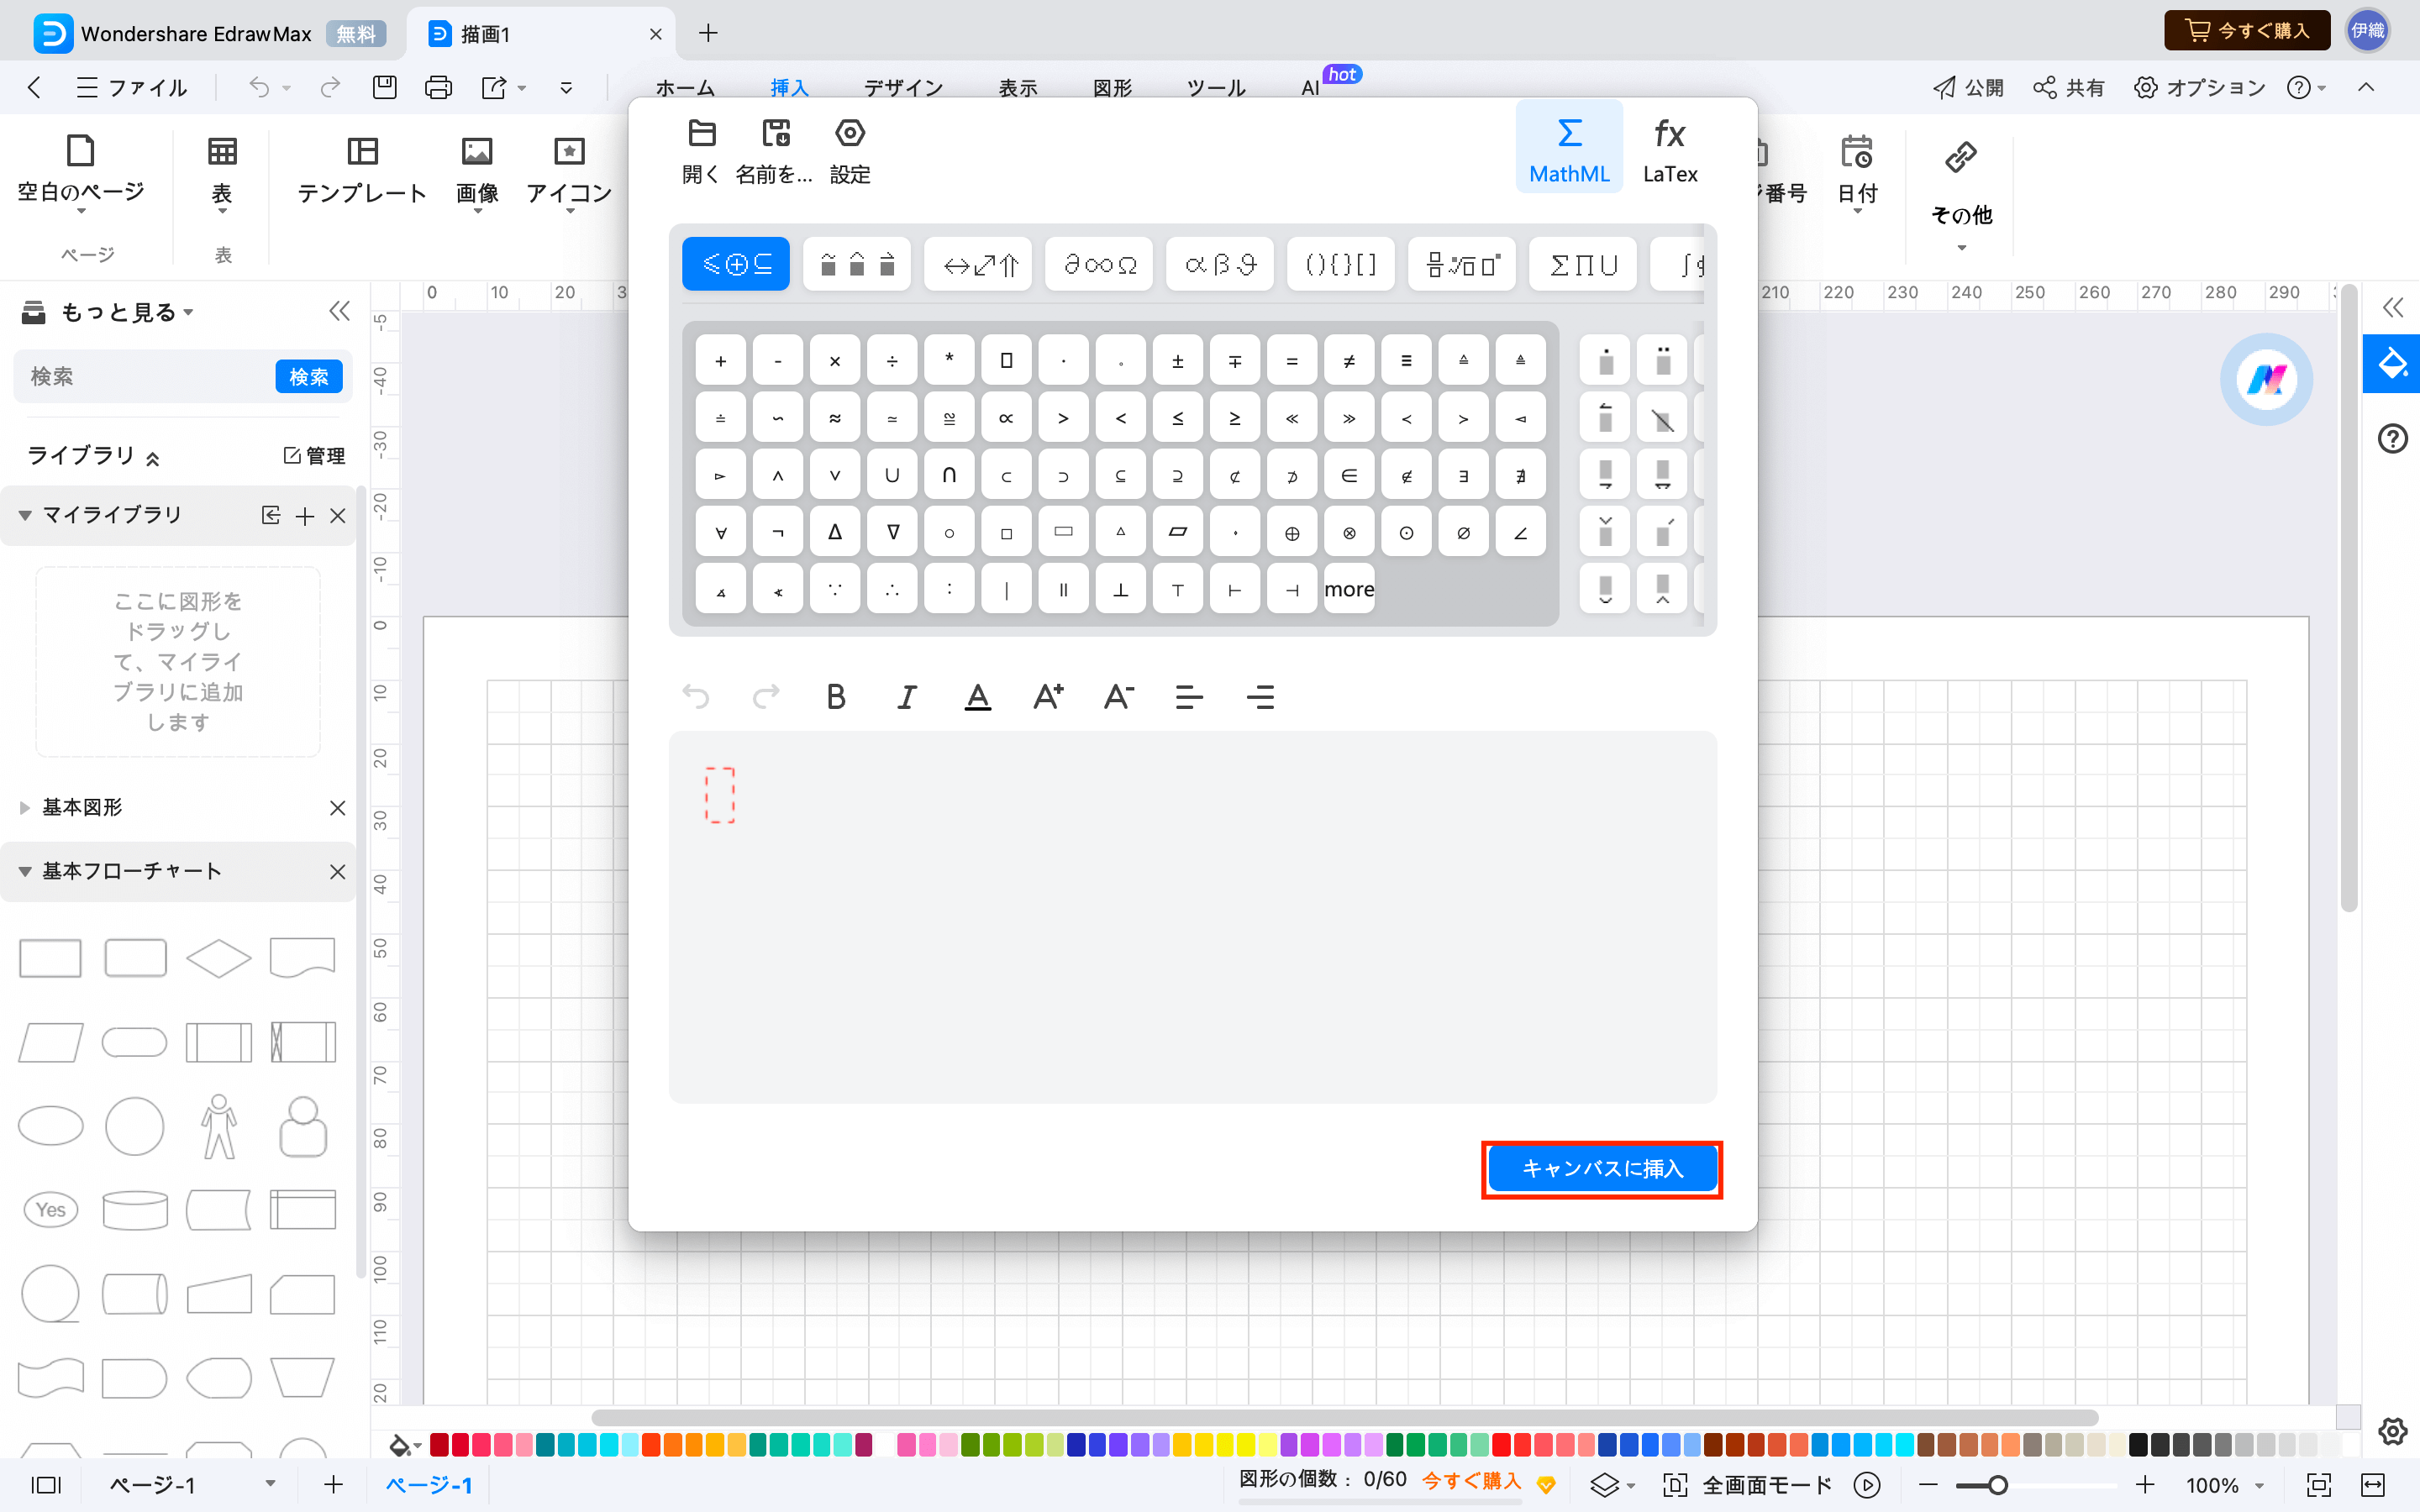
Task: Select the diamond decision flowchart shape
Action: (219, 958)
